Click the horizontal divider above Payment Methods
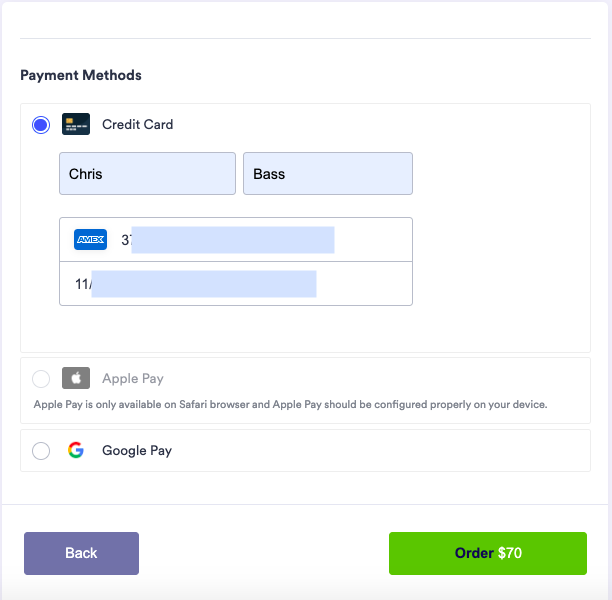Screen dimensions: 612x600 tap(306, 38)
